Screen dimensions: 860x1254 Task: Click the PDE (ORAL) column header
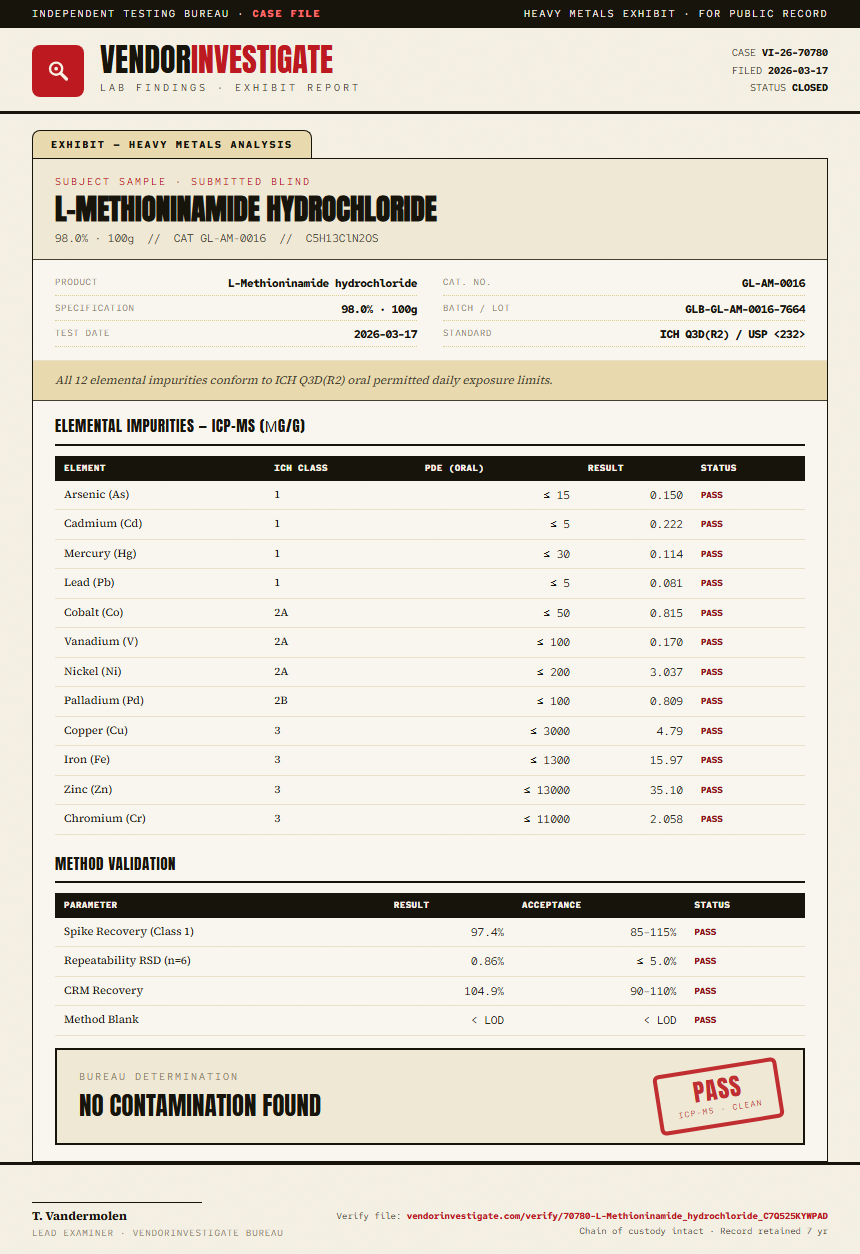point(454,468)
